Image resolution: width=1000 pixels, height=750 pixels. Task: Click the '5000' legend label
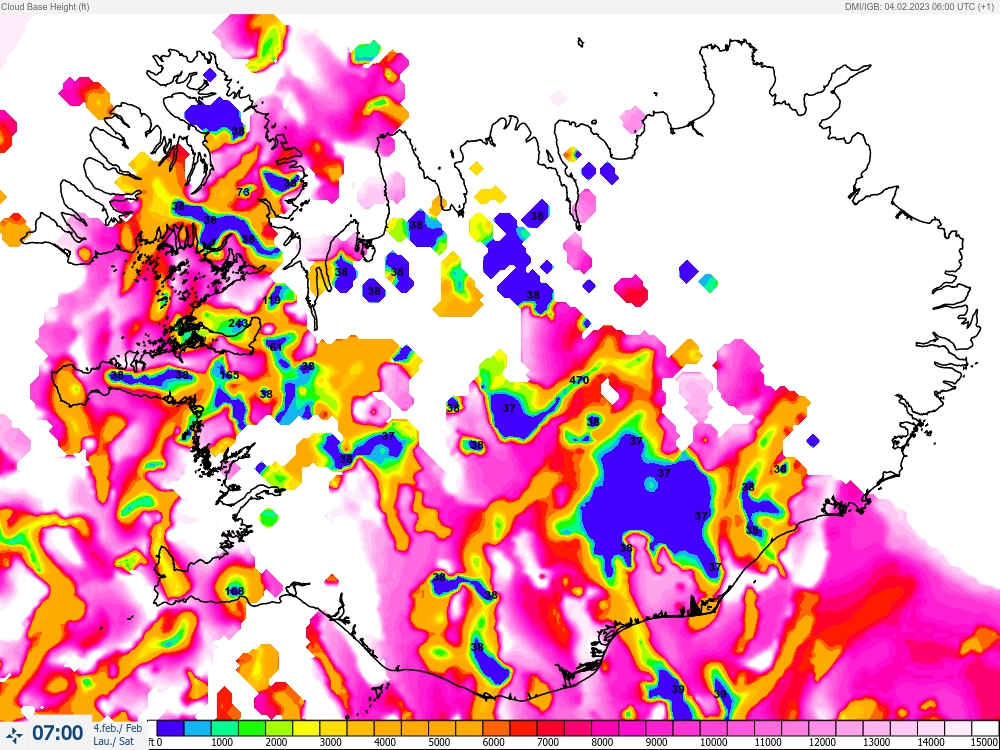pyautogui.click(x=438, y=742)
